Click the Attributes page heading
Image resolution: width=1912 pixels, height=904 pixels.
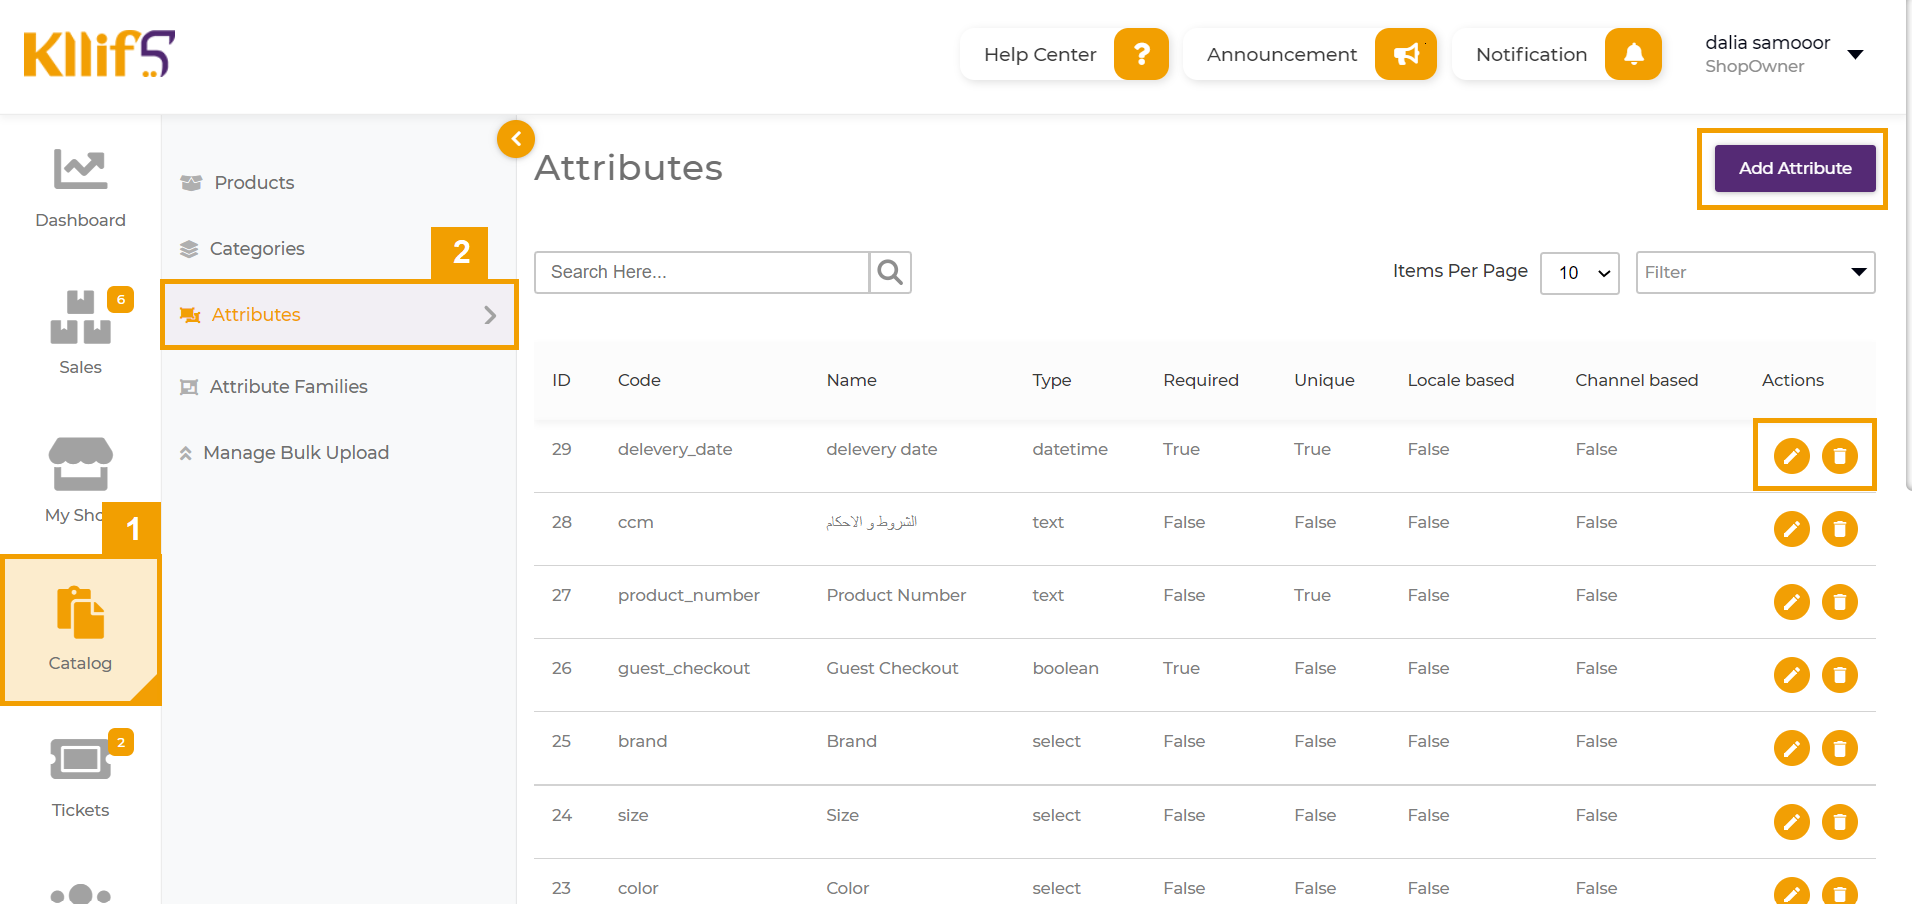(x=629, y=168)
